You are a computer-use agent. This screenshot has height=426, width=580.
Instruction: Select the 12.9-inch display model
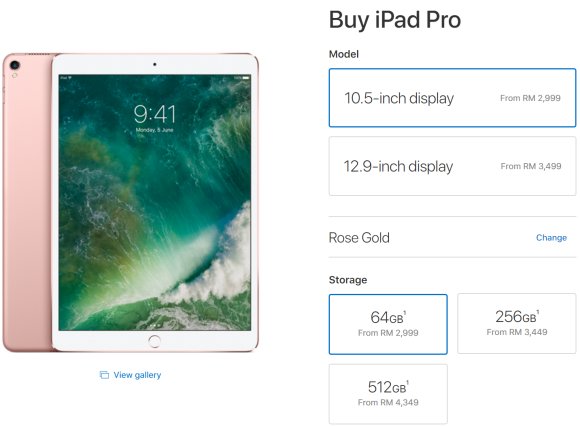pyautogui.click(x=452, y=166)
